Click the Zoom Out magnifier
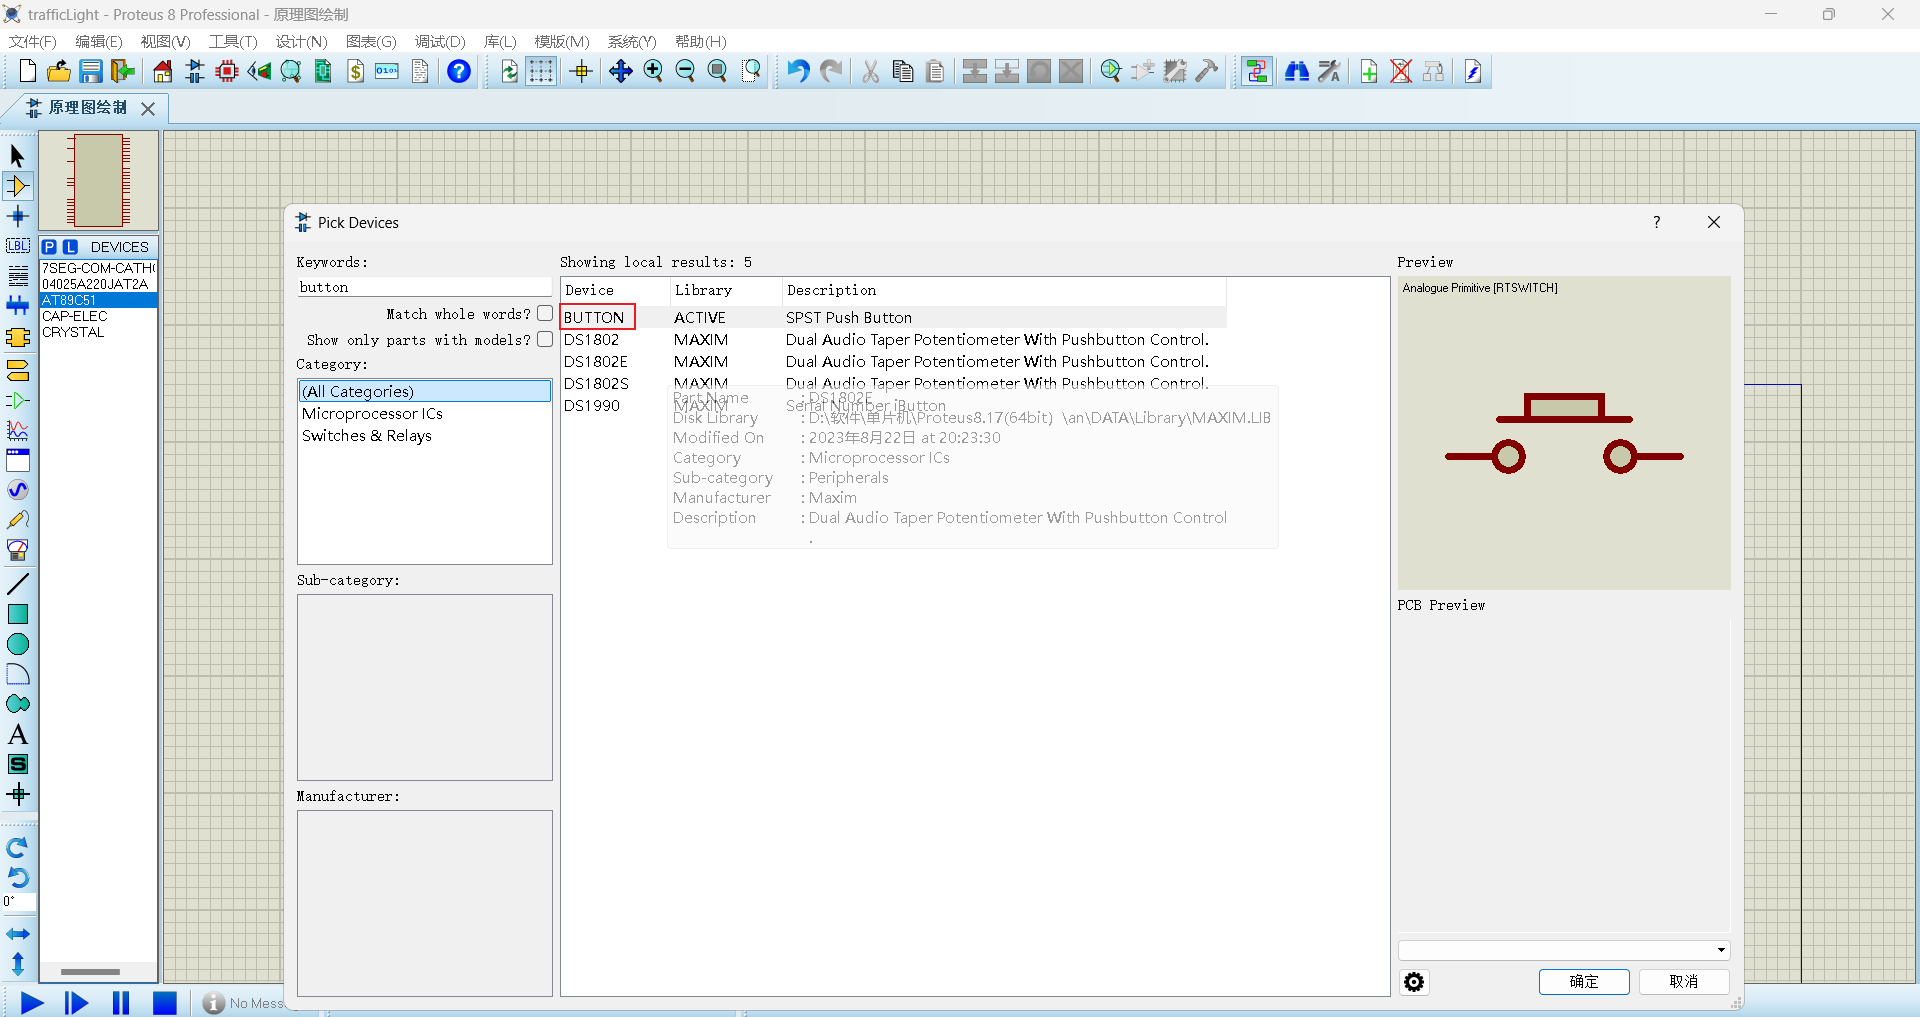Viewport: 1920px width, 1017px height. [685, 71]
